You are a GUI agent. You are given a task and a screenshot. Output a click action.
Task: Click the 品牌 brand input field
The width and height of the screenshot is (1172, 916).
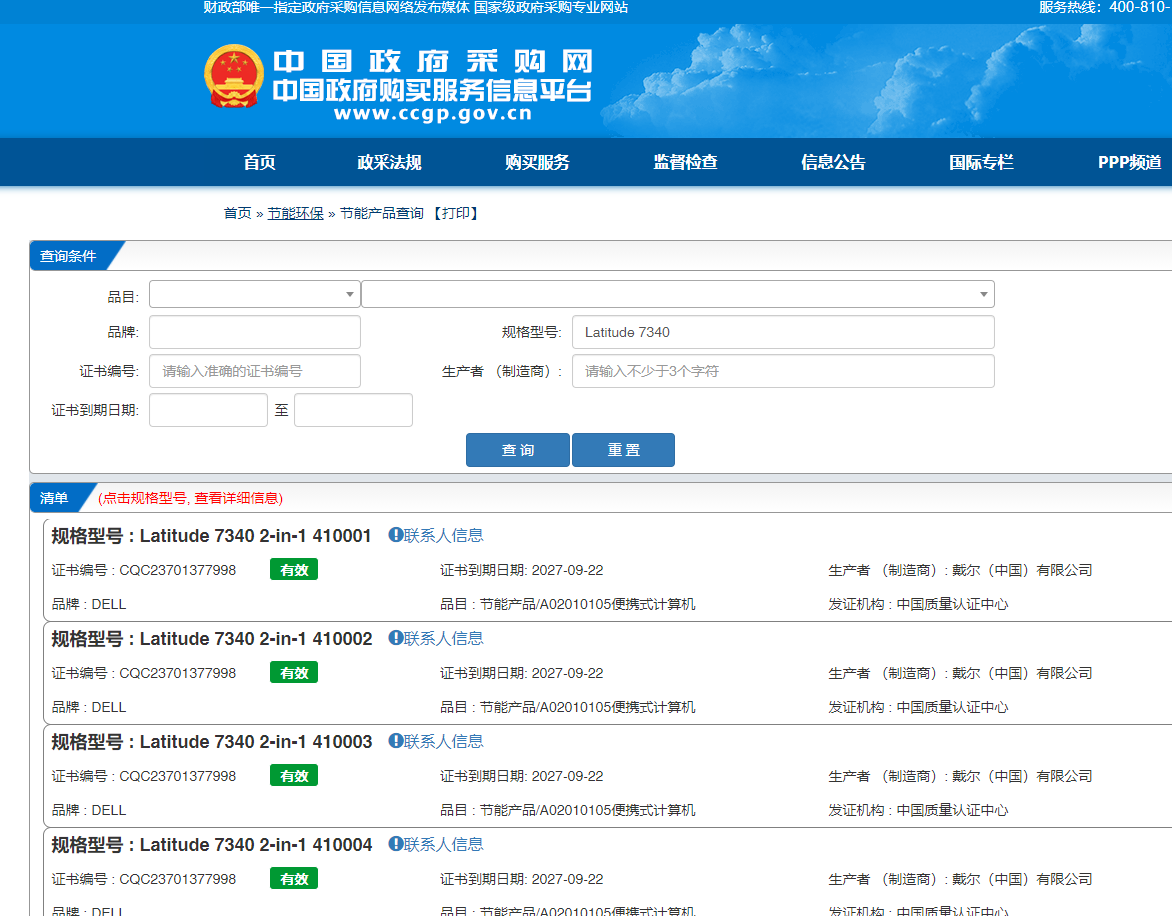[x=255, y=332]
